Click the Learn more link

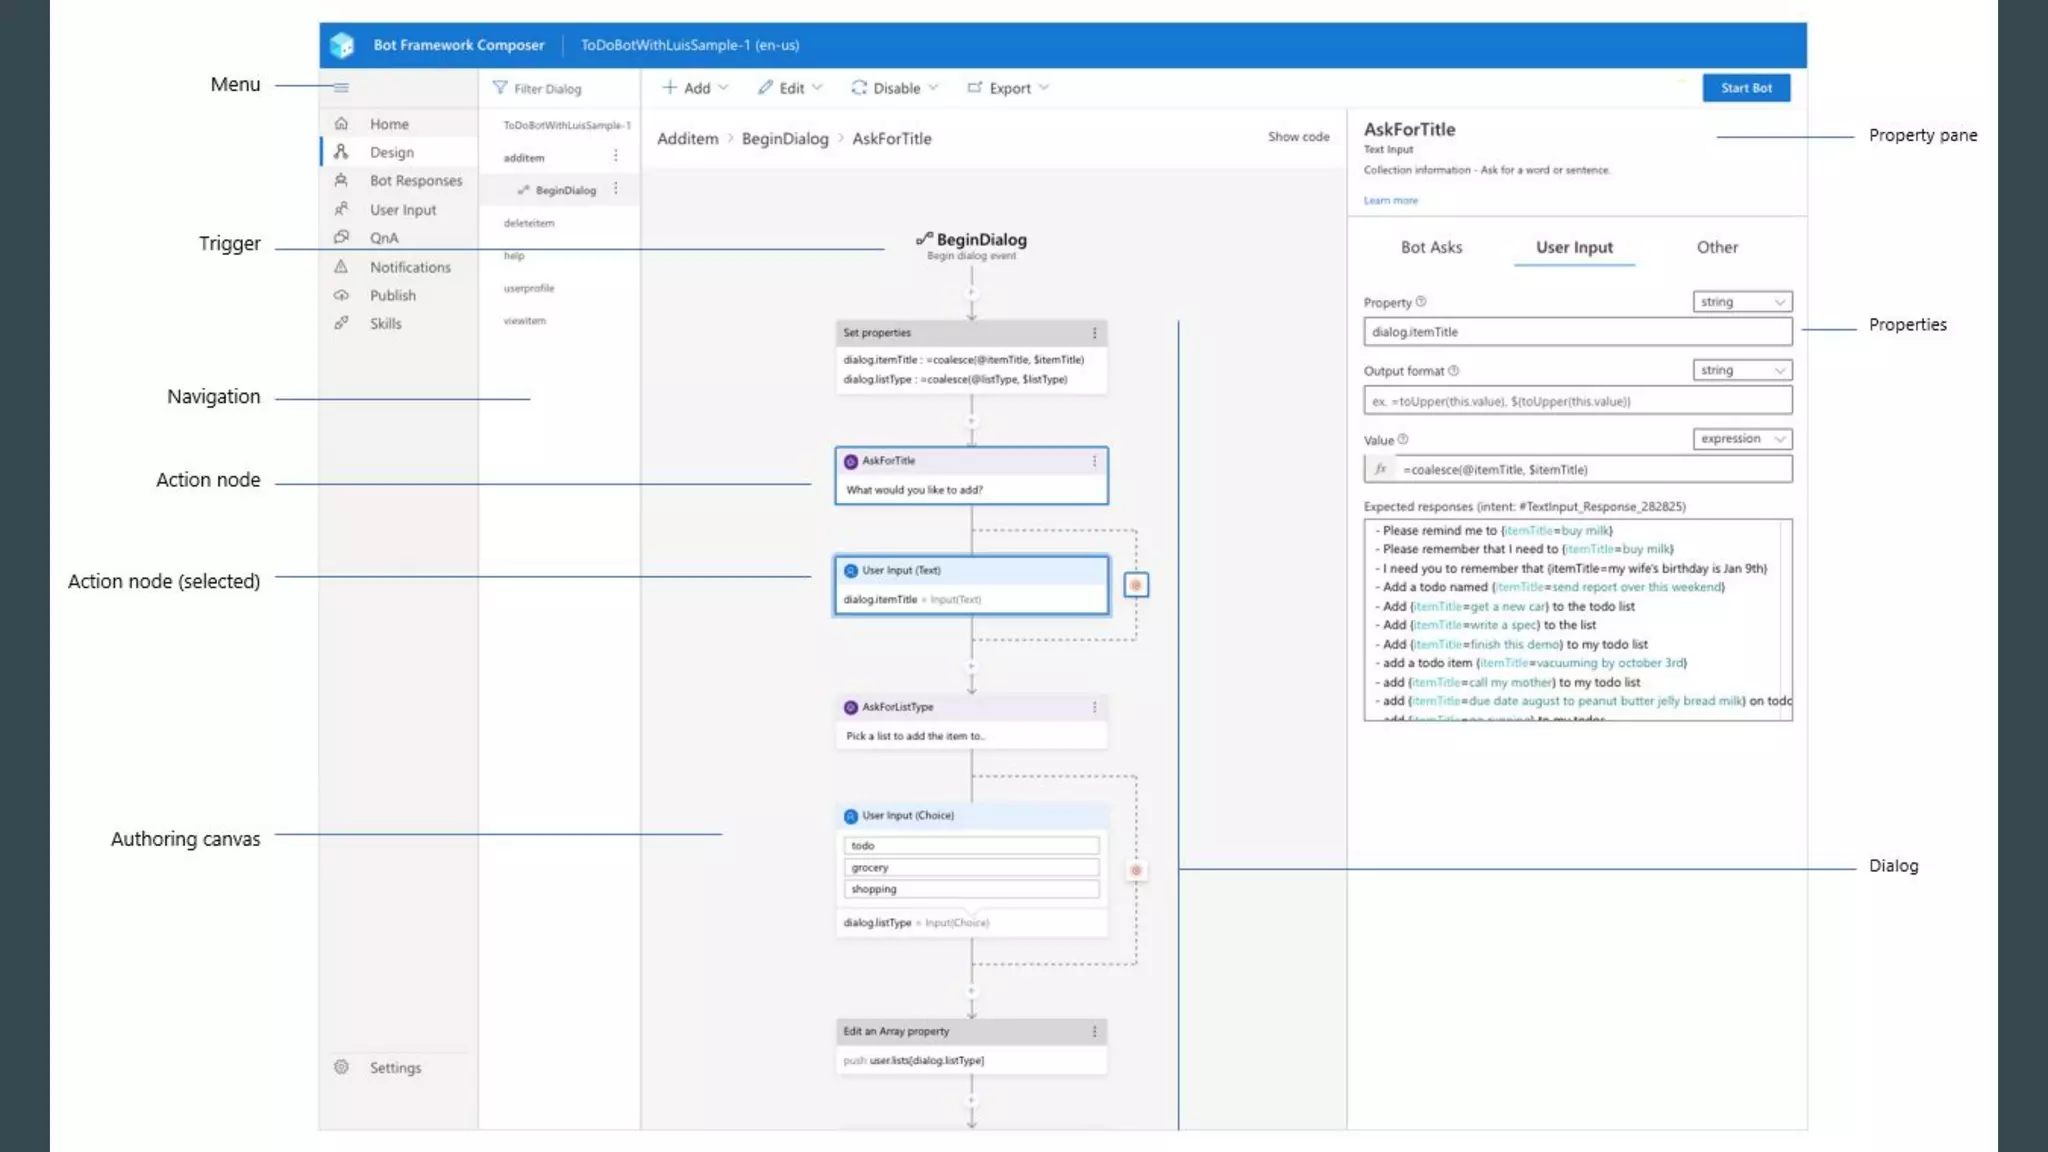(1390, 201)
